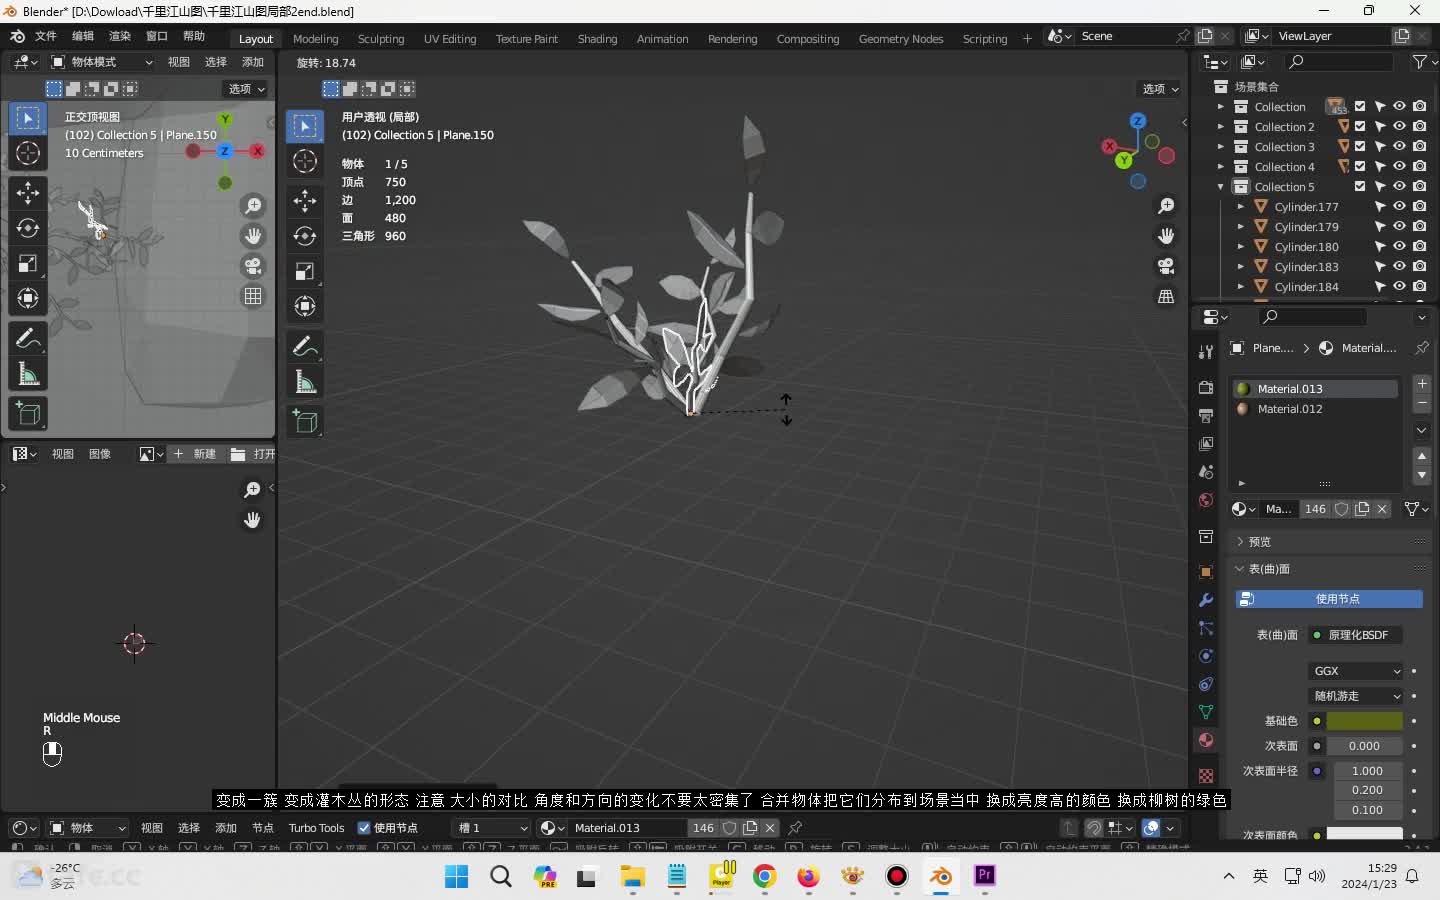
Task: Uncheck Collection 5 exclude checkbox
Action: tap(1360, 187)
